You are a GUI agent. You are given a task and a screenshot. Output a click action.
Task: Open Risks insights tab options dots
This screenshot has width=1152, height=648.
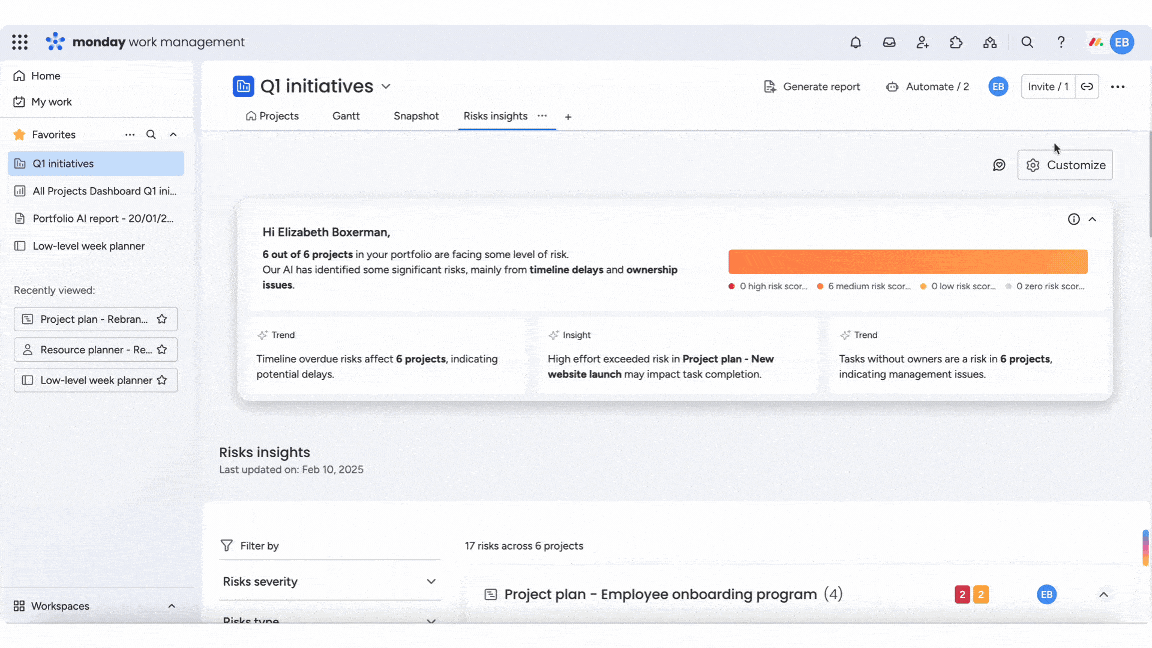(542, 116)
